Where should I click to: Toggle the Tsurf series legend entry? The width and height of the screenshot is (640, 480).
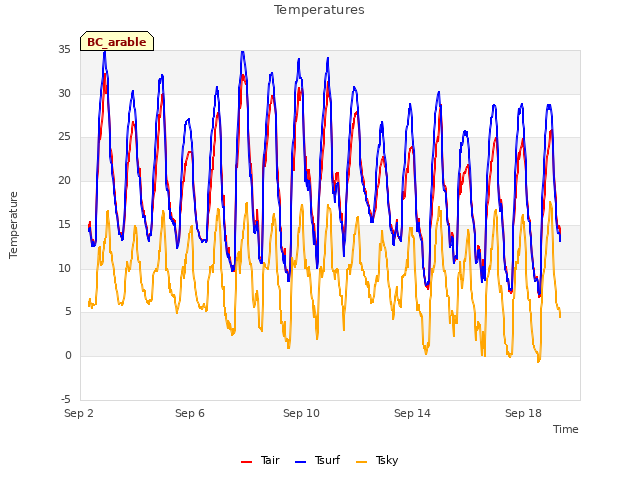coord(318,460)
